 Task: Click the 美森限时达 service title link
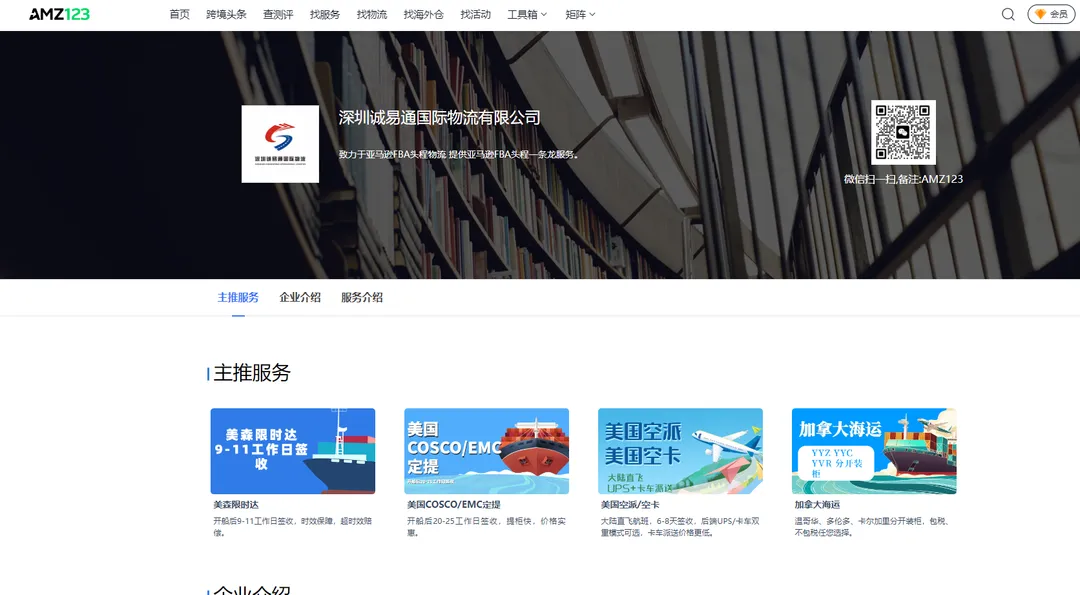pos(236,505)
